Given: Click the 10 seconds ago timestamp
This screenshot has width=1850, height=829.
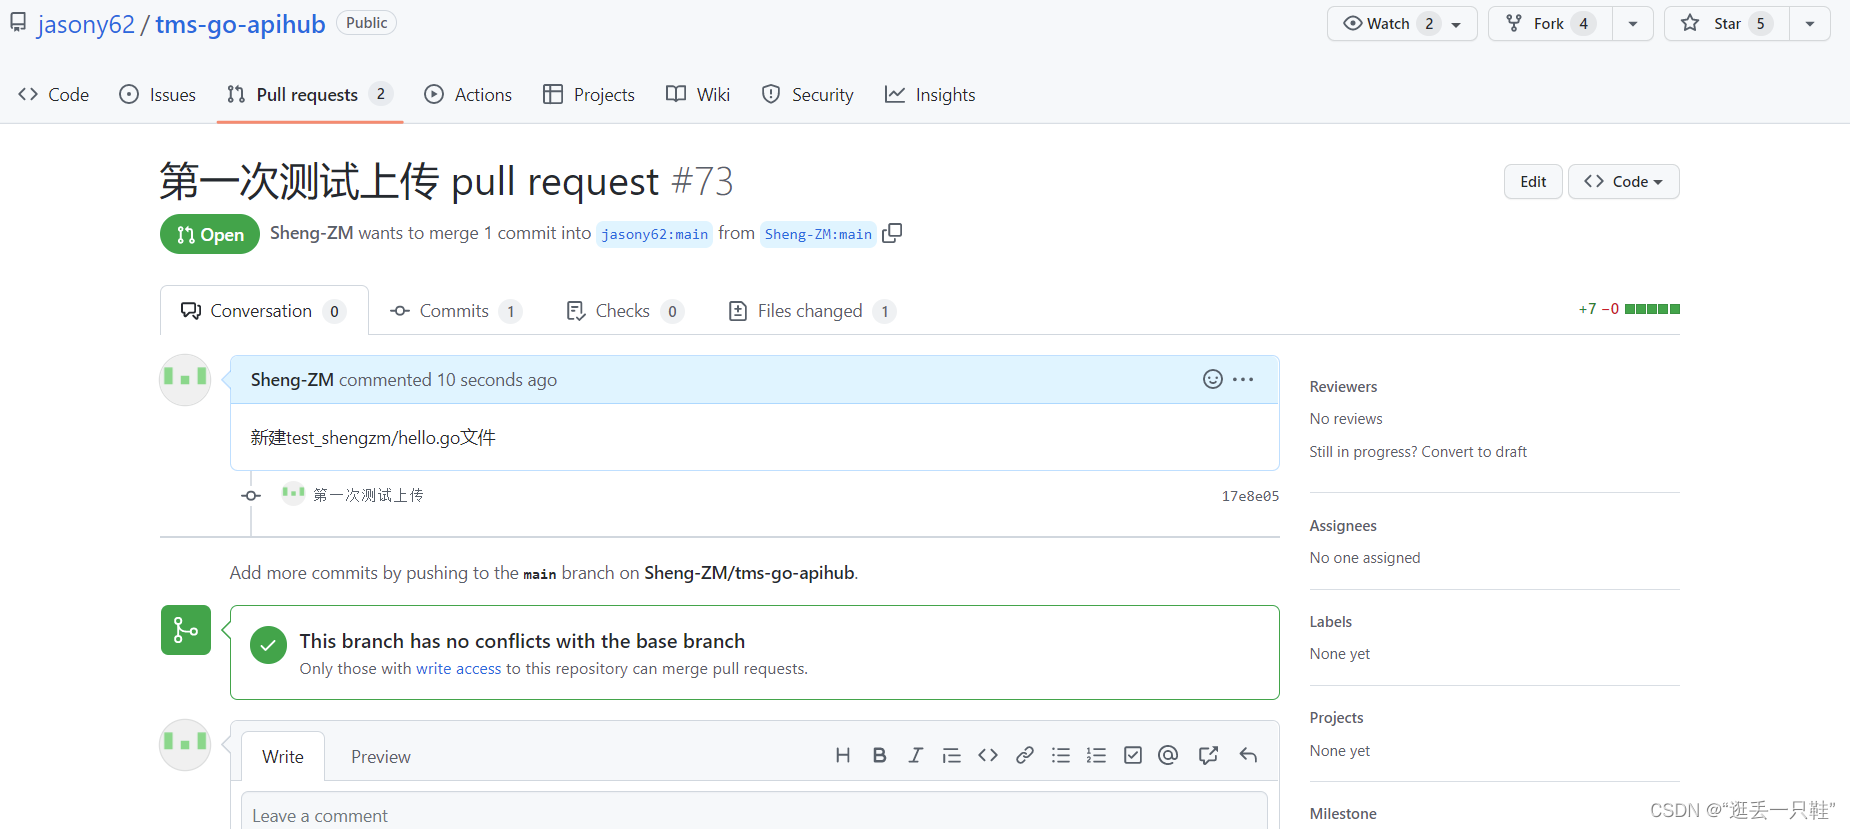Looking at the screenshot, I should click(497, 380).
